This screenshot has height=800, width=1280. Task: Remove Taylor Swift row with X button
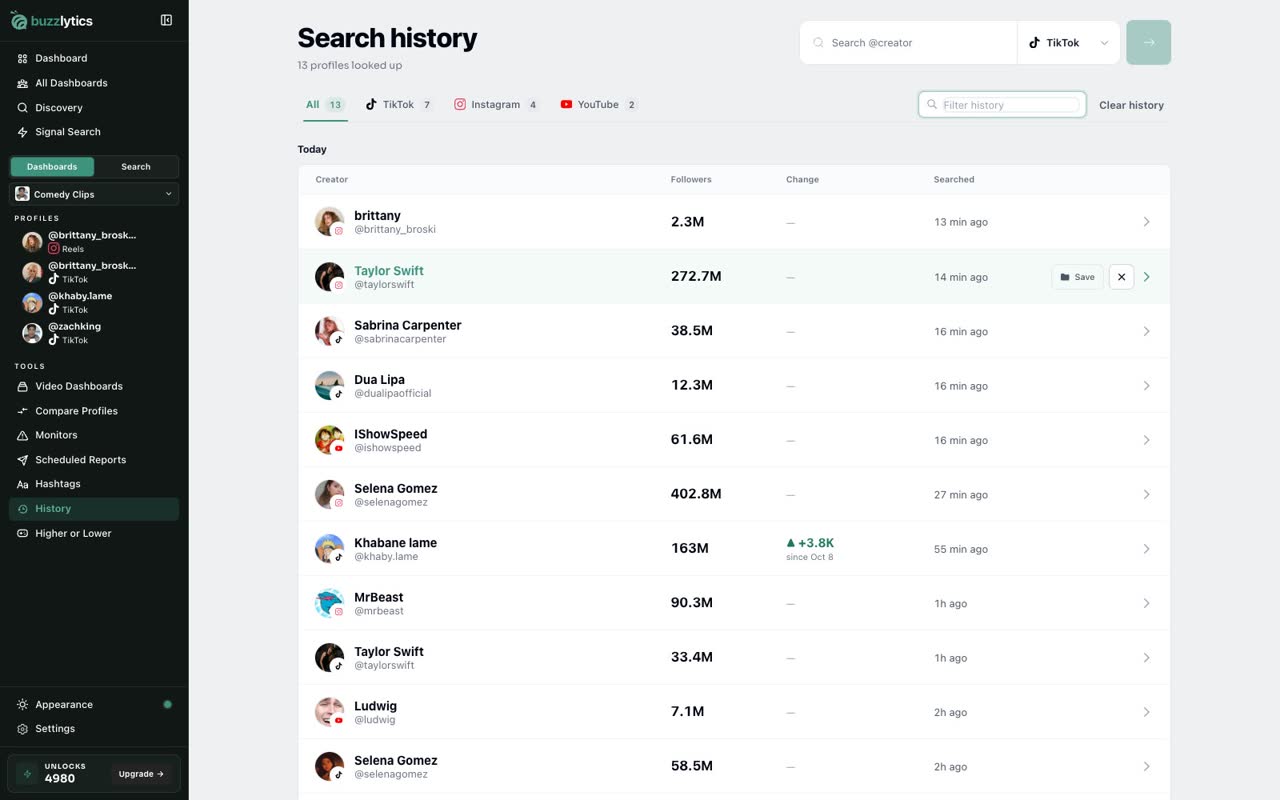(x=1121, y=277)
